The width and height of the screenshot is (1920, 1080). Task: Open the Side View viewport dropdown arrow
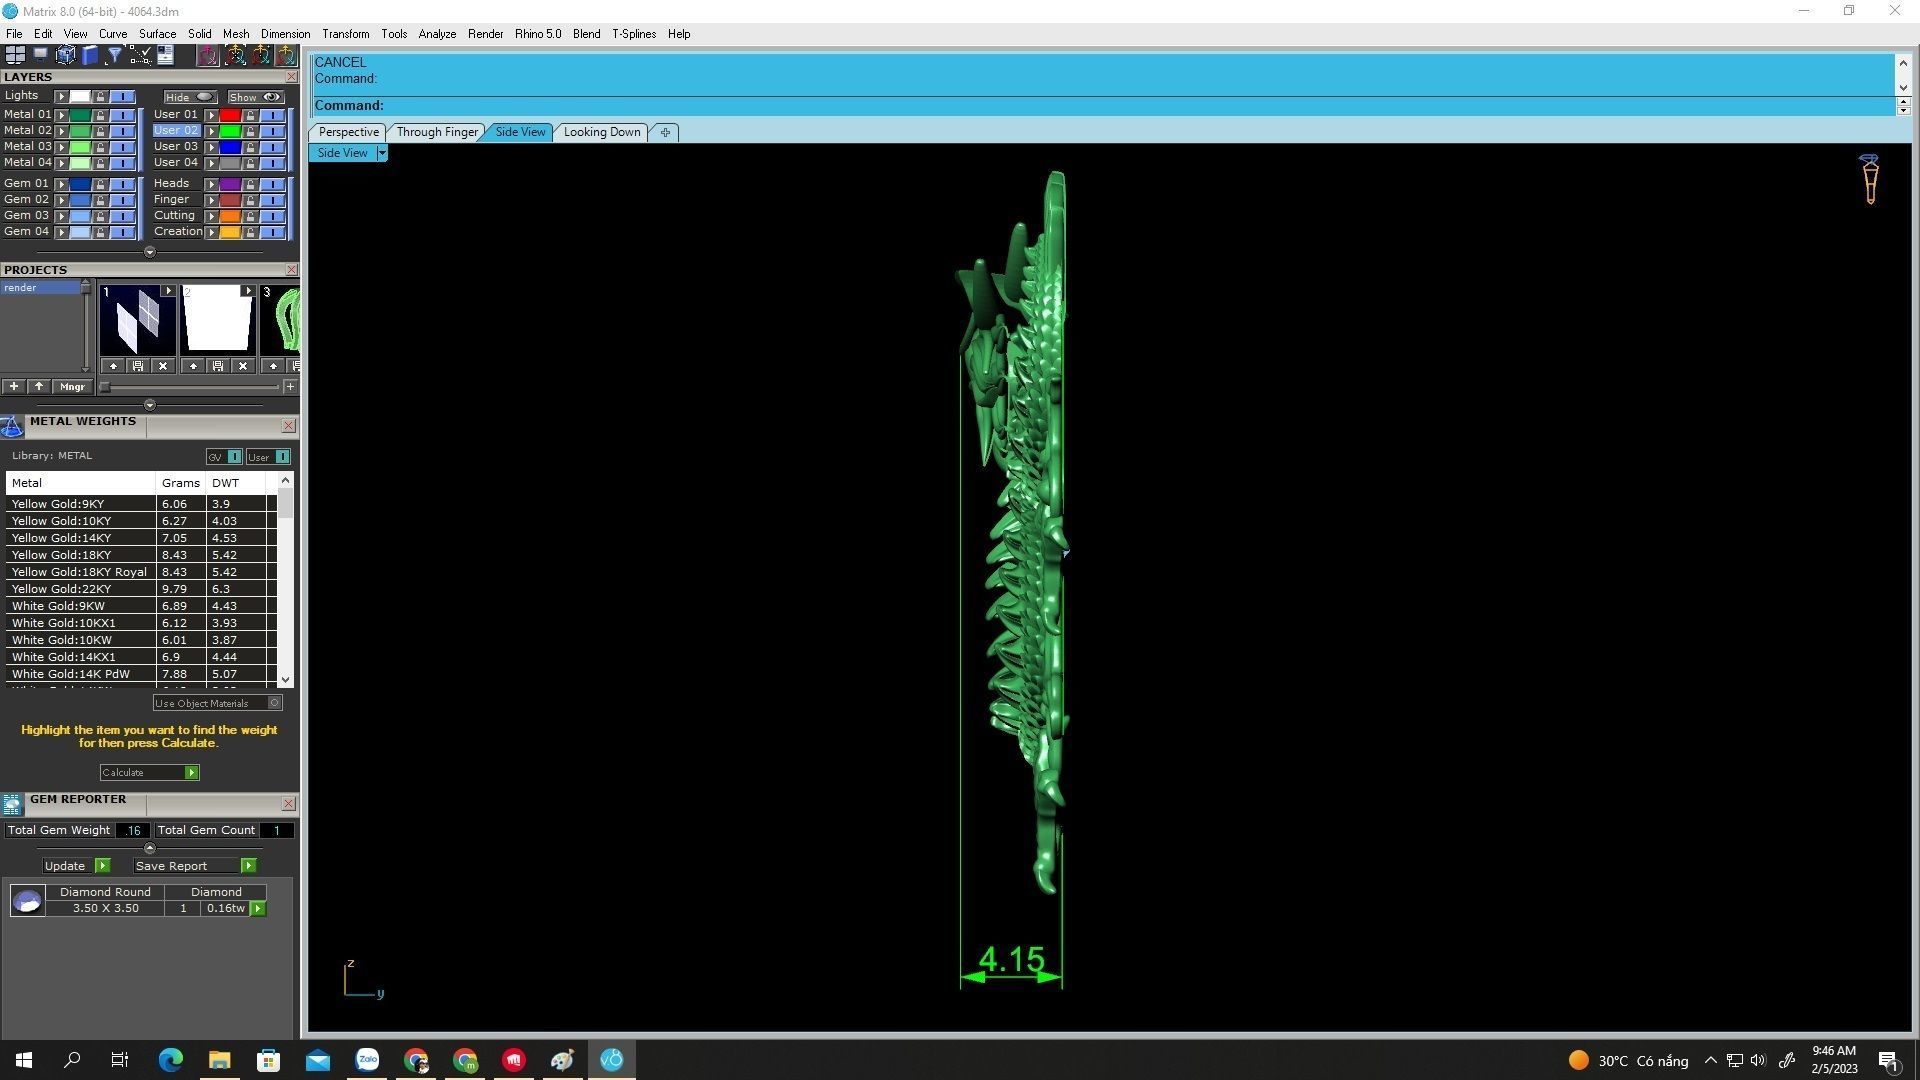tap(381, 153)
